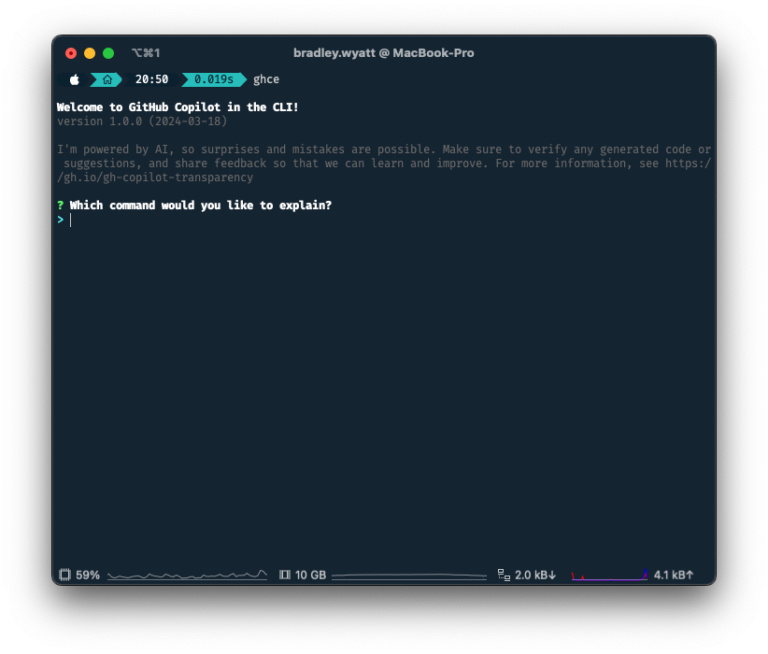Click the 0.019s duration prompt segment
The height and width of the screenshot is (654, 768).
point(214,79)
